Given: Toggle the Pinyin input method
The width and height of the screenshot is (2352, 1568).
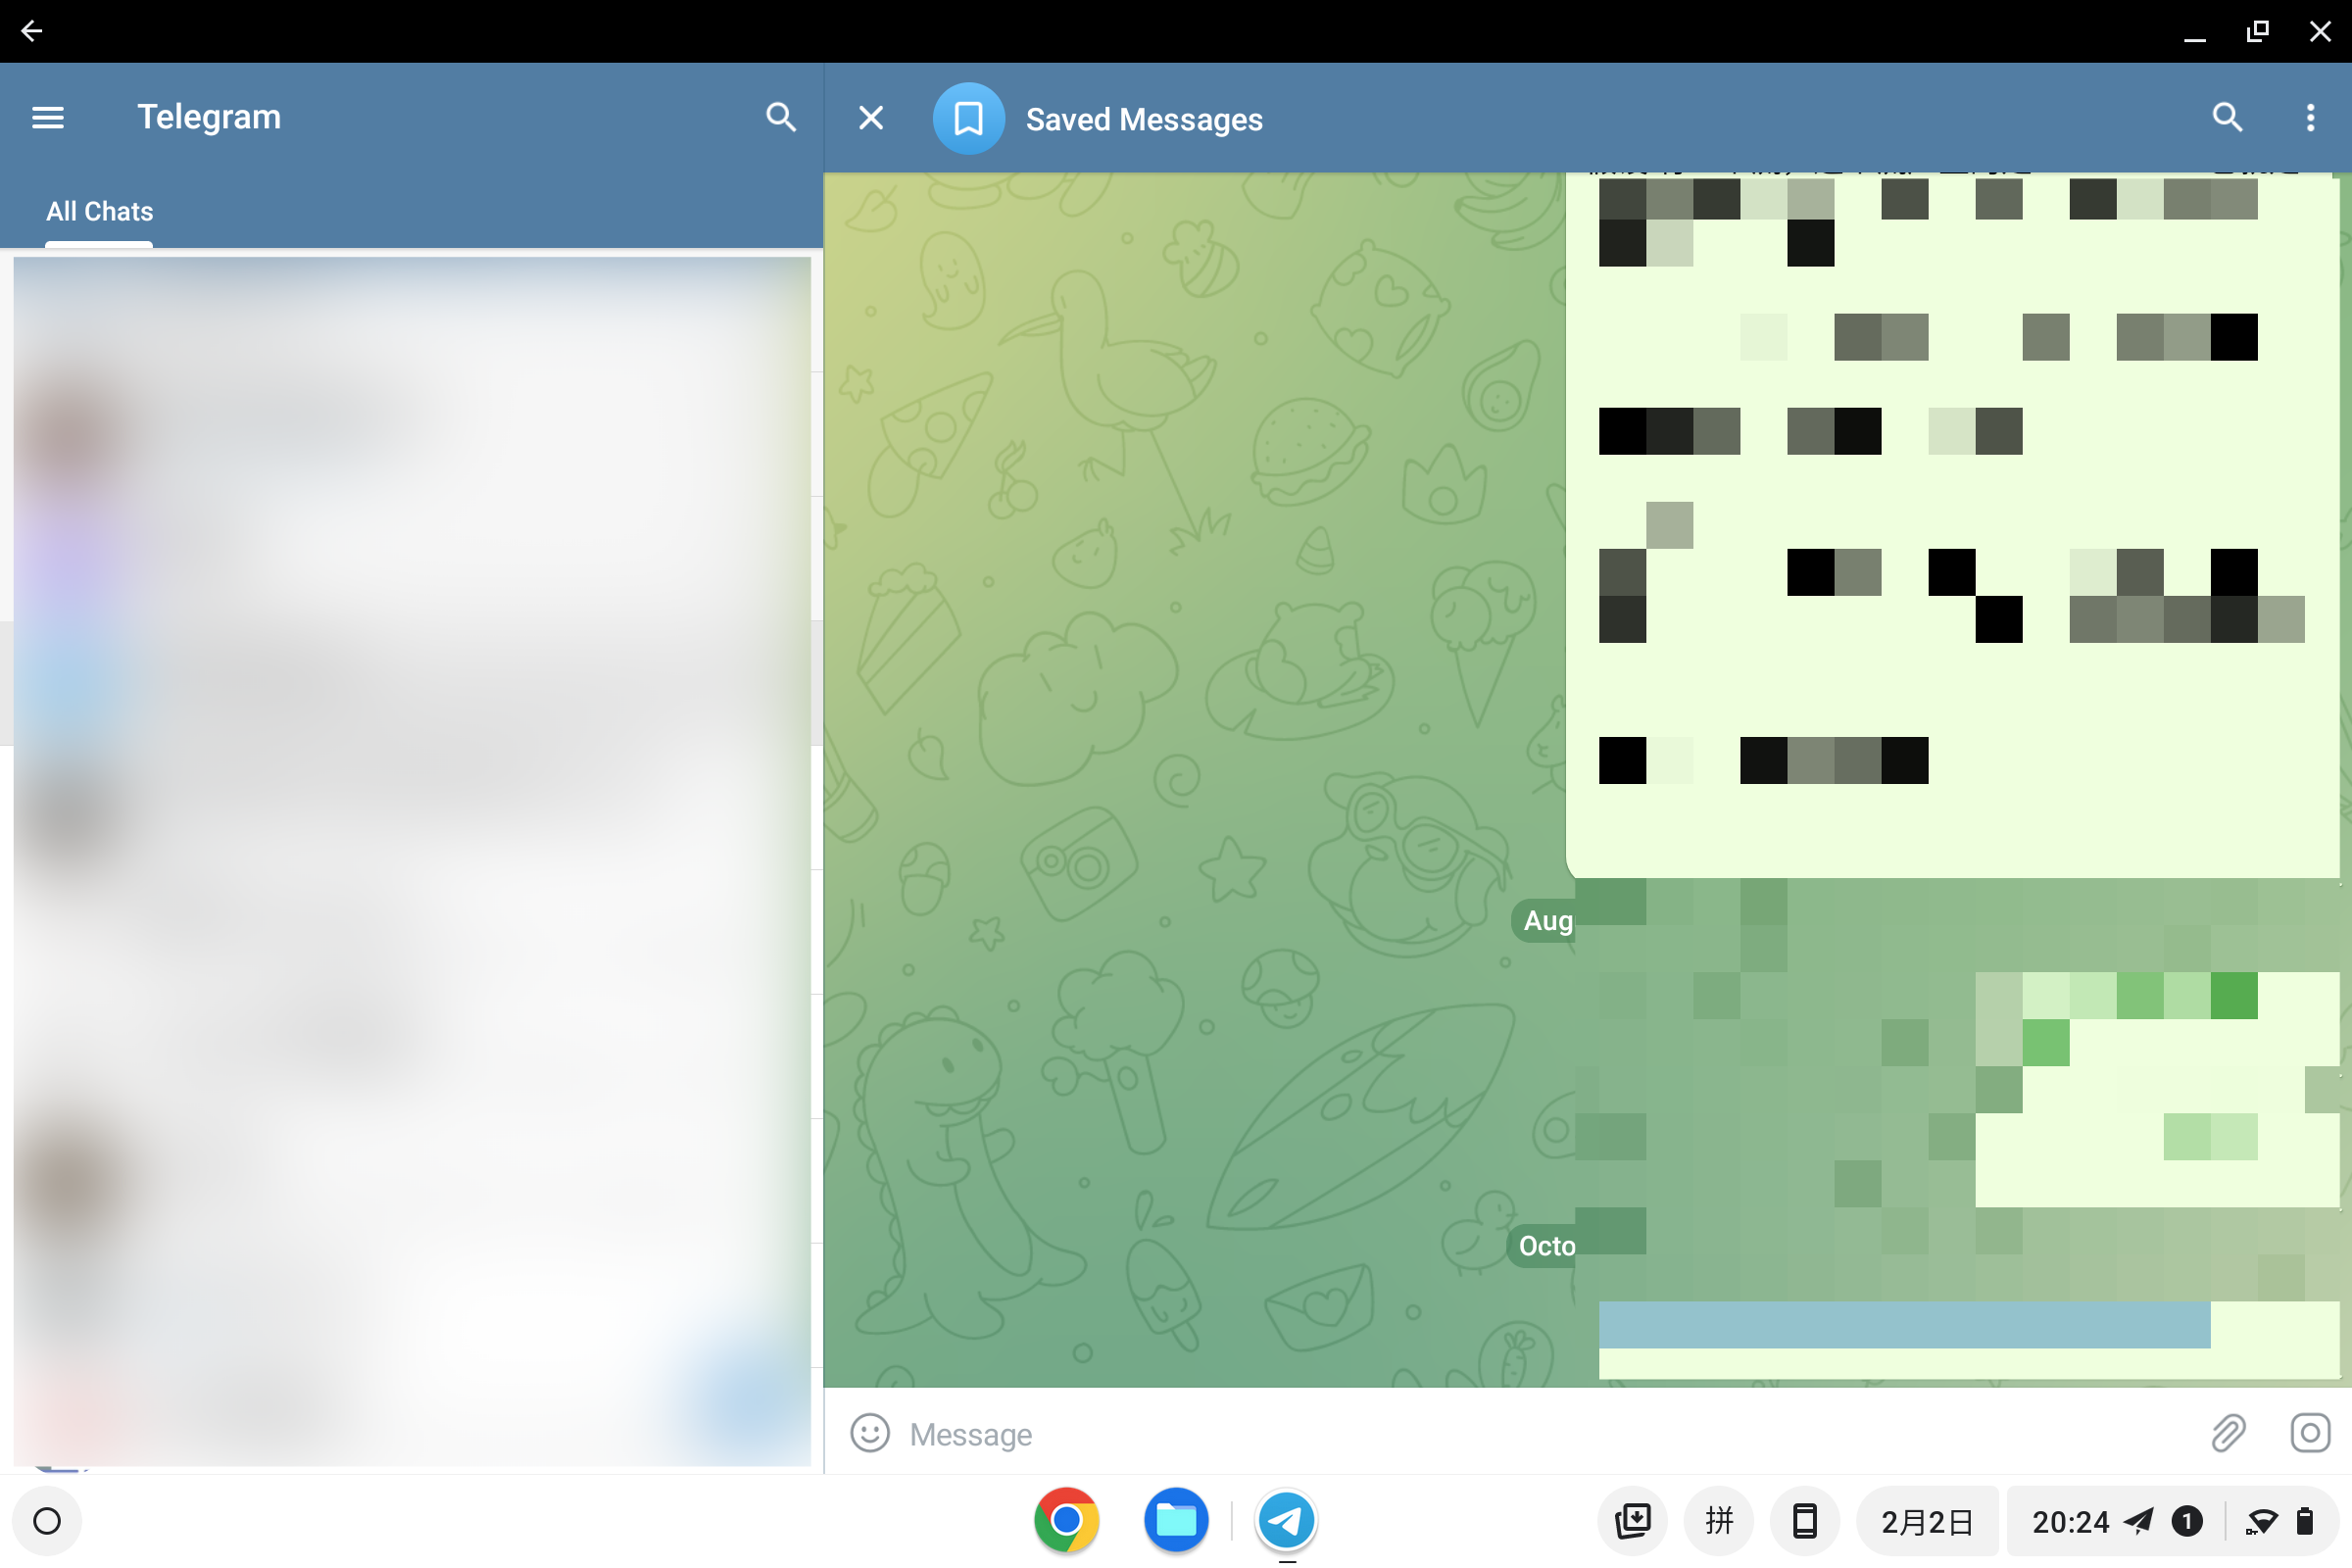Looking at the screenshot, I should [x=1718, y=1520].
